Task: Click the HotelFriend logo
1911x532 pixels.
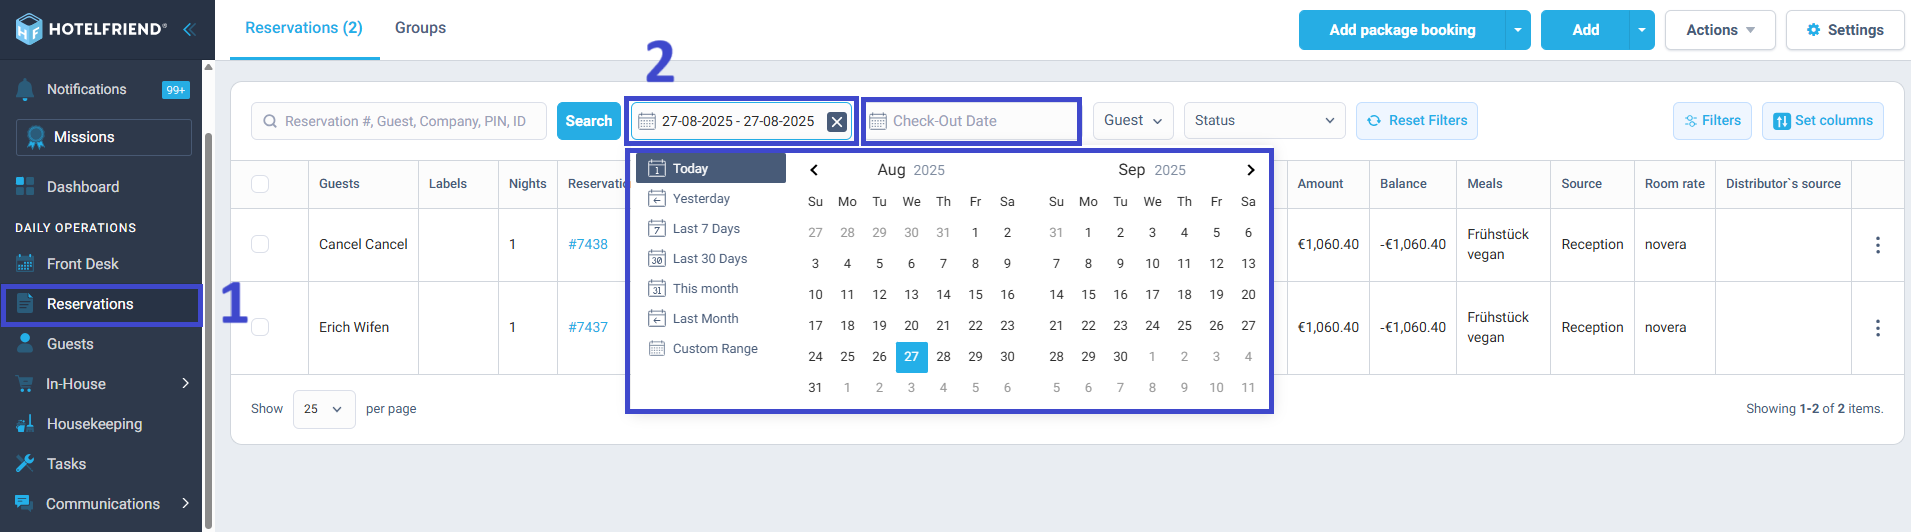Action: 91,29
